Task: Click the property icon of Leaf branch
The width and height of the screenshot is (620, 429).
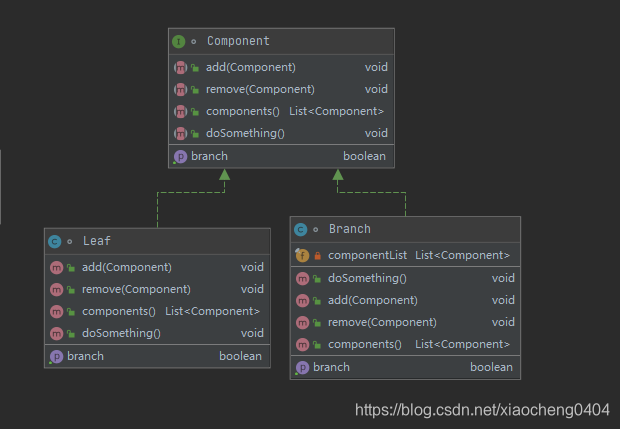Action: (x=57, y=357)
